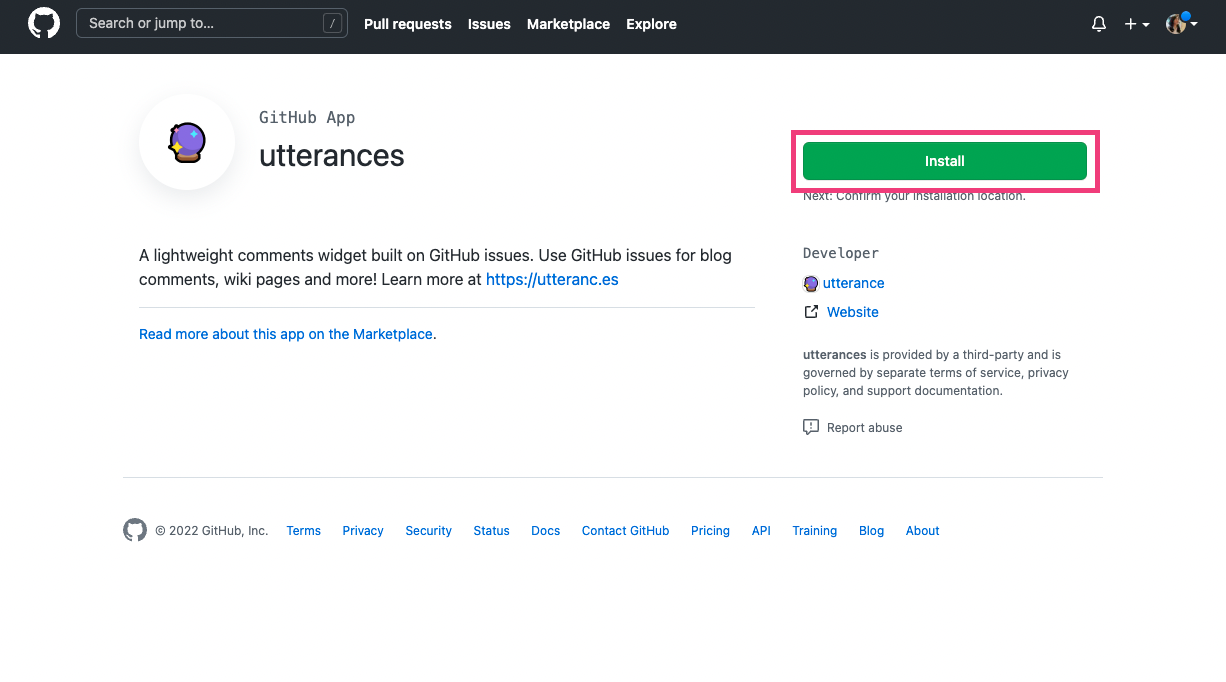1226x682 pixels.
Task: Go to Pull requests
Action: point(408,24)
